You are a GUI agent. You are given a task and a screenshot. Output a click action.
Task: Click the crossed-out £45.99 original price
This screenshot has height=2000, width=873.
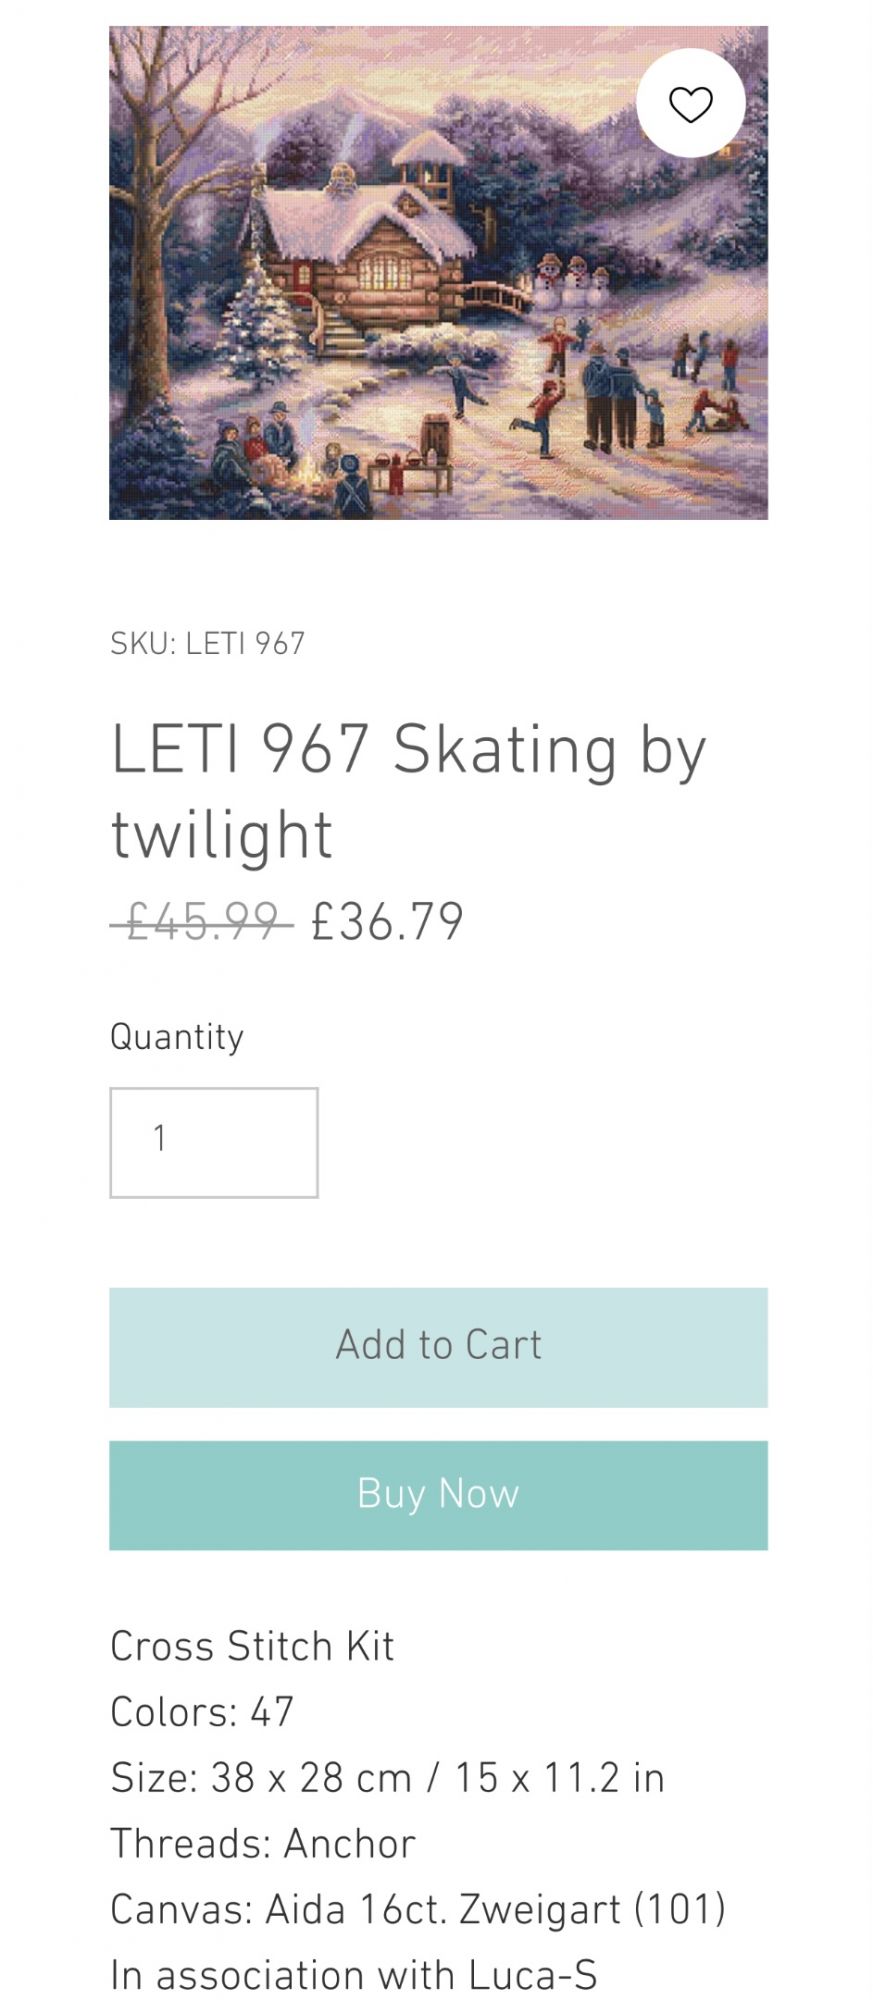pyautogui.click(x=201, y=921)
